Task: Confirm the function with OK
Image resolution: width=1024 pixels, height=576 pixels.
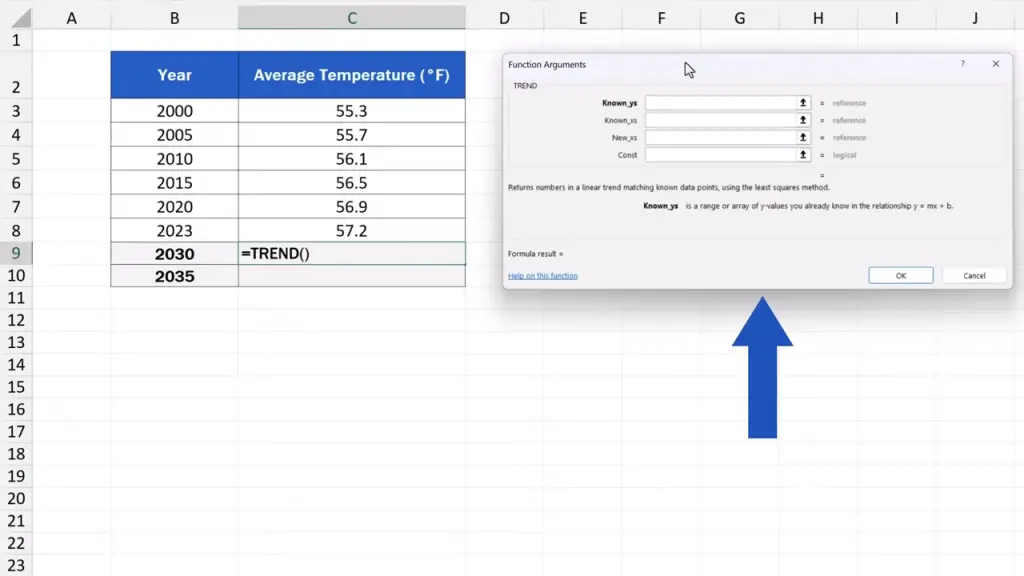Action: click(900, 276)
